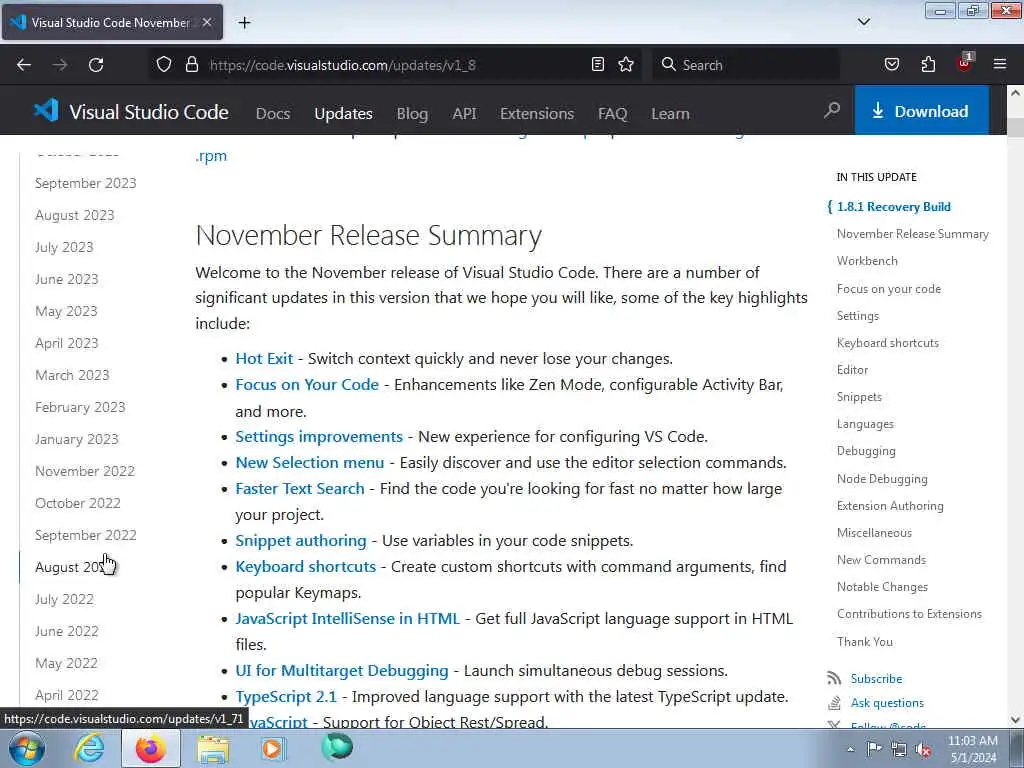Open the Learn navigation item
This screenshot has height=768, width=1024.
pos(669,113)
